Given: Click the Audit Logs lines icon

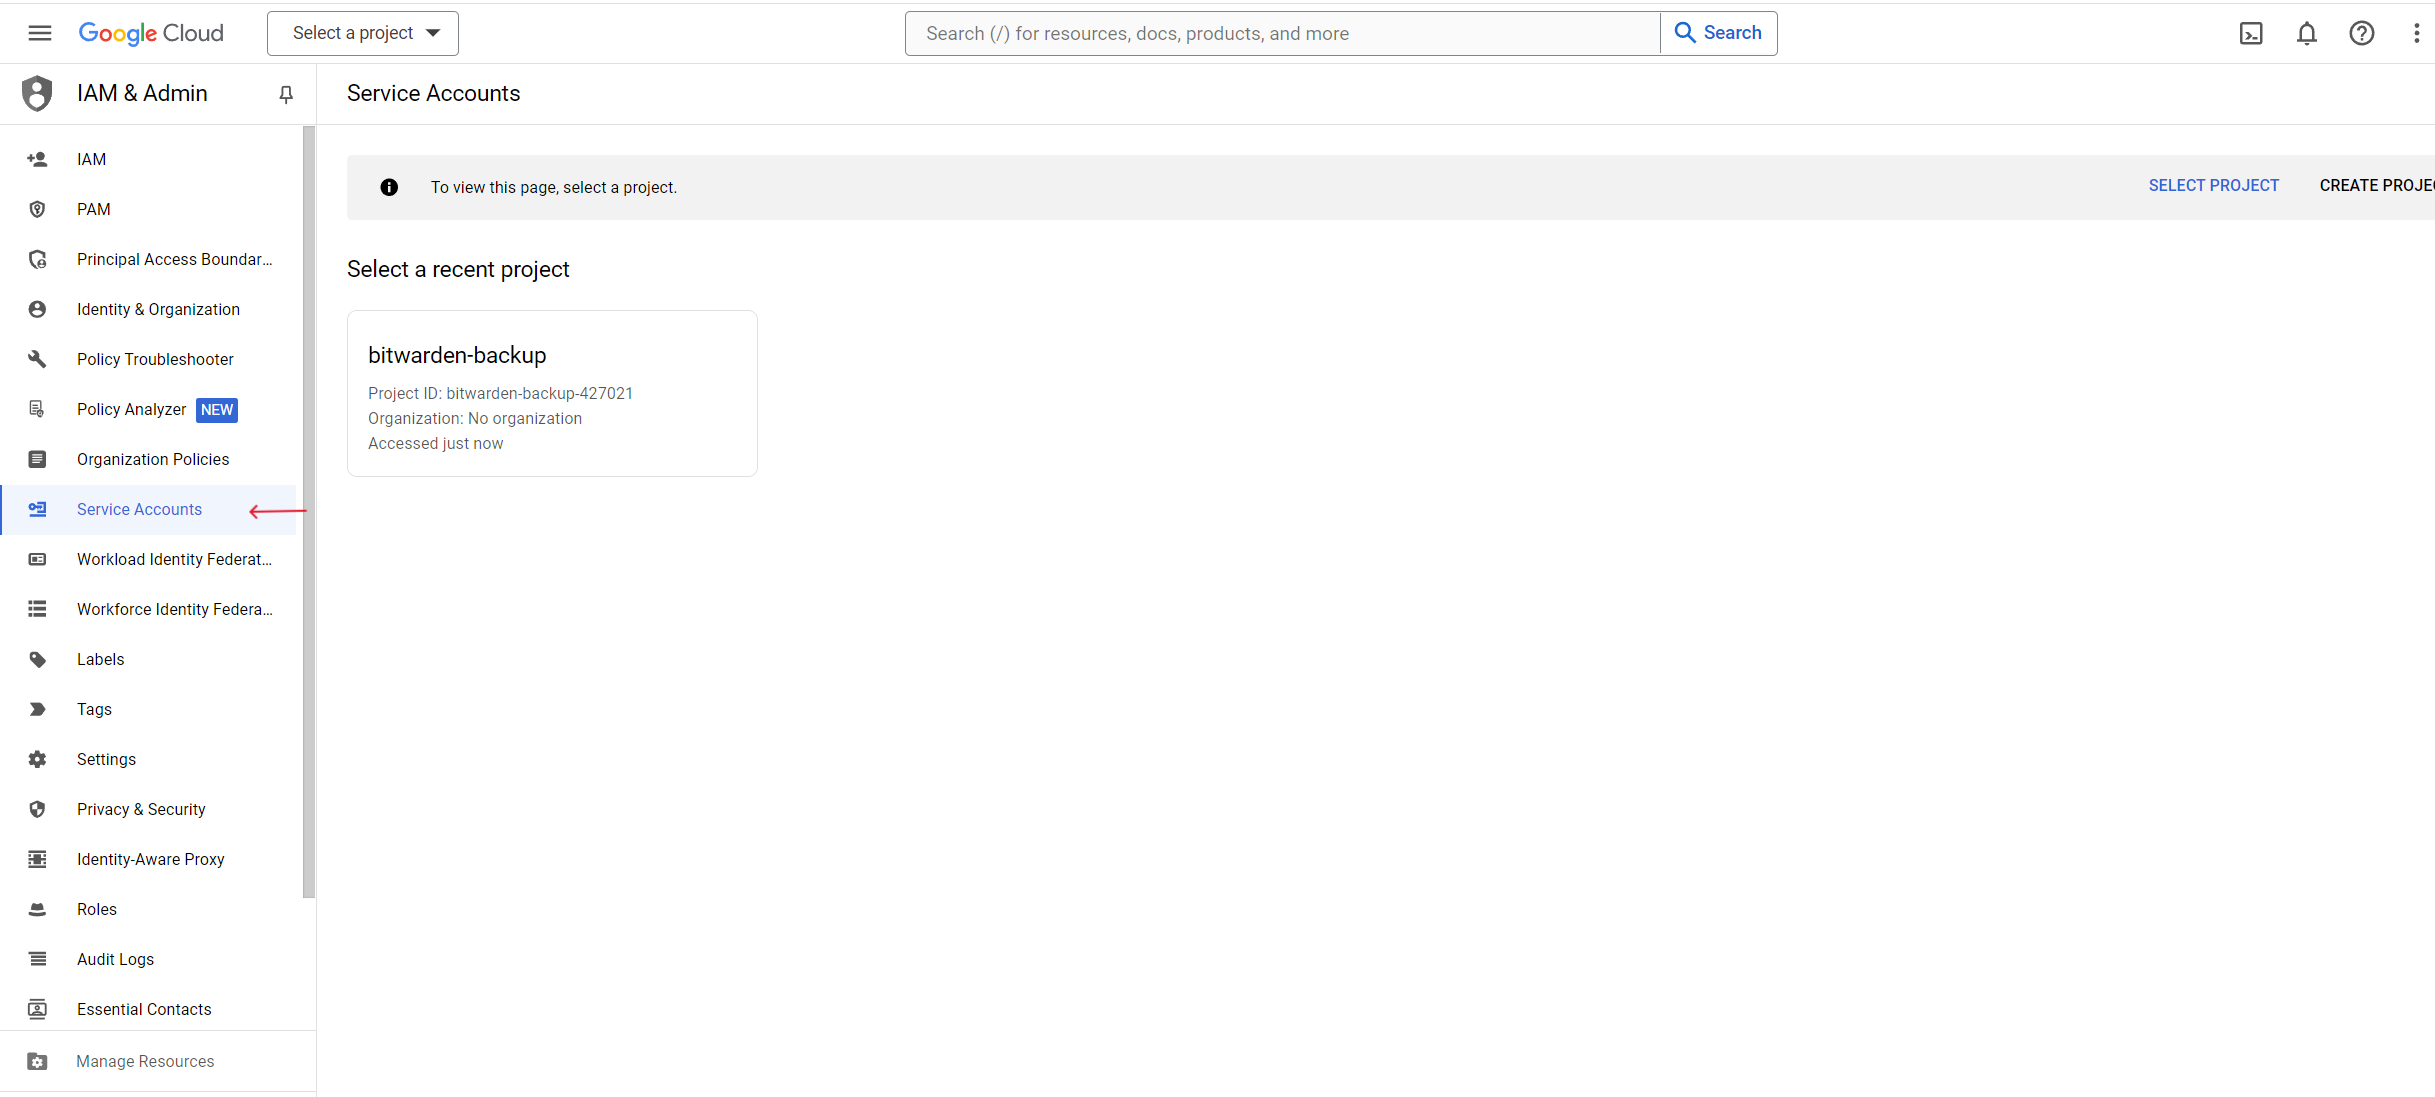Looking at the screenshot, I should pos(37,959).
